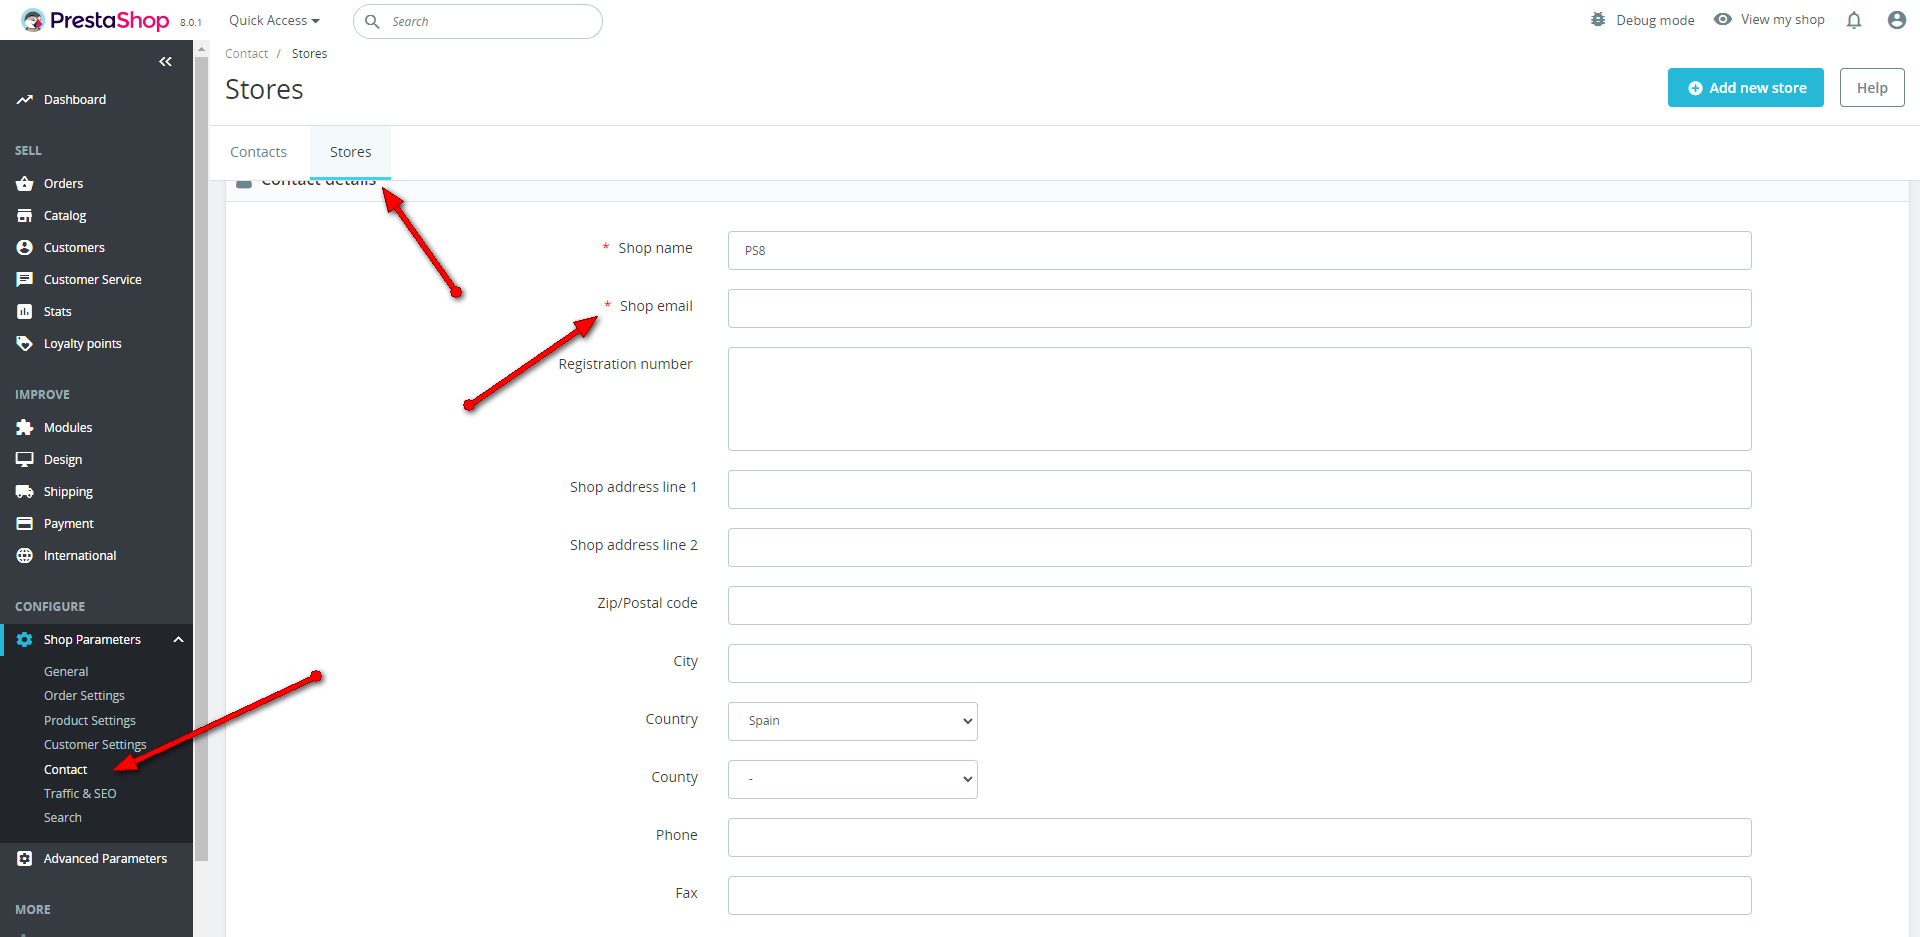The width and height of the screenshot is (1920, 937).
Task: Open Product Settings submenu item
Action: [90, 721]
